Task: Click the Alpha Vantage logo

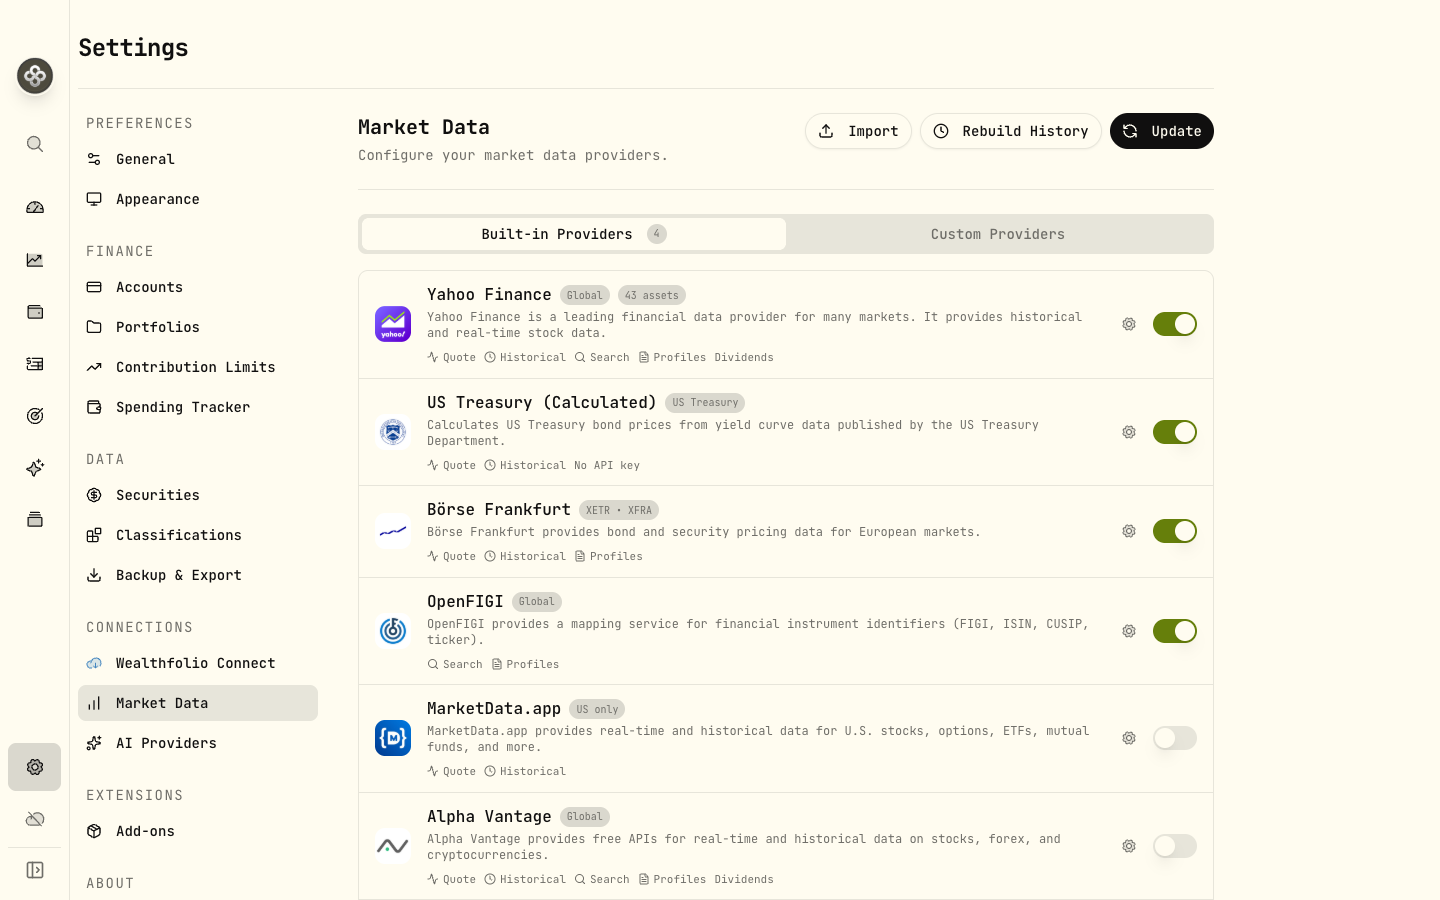Action: pyautogui.click(x=393, y=846)
